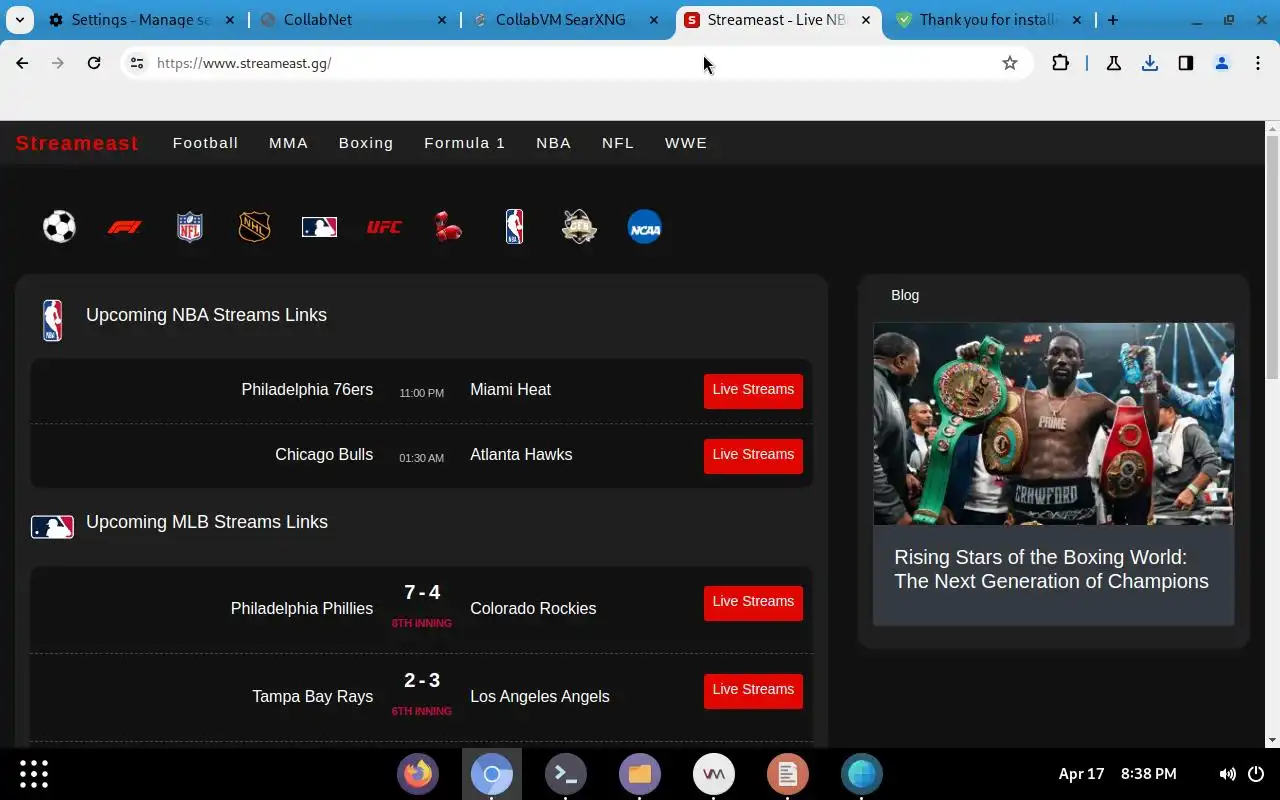The width and height of the screenshot is (1280, 800).
Task: Open Live Streams for Phillies vs Rockies
Action: tap(753, 602)
